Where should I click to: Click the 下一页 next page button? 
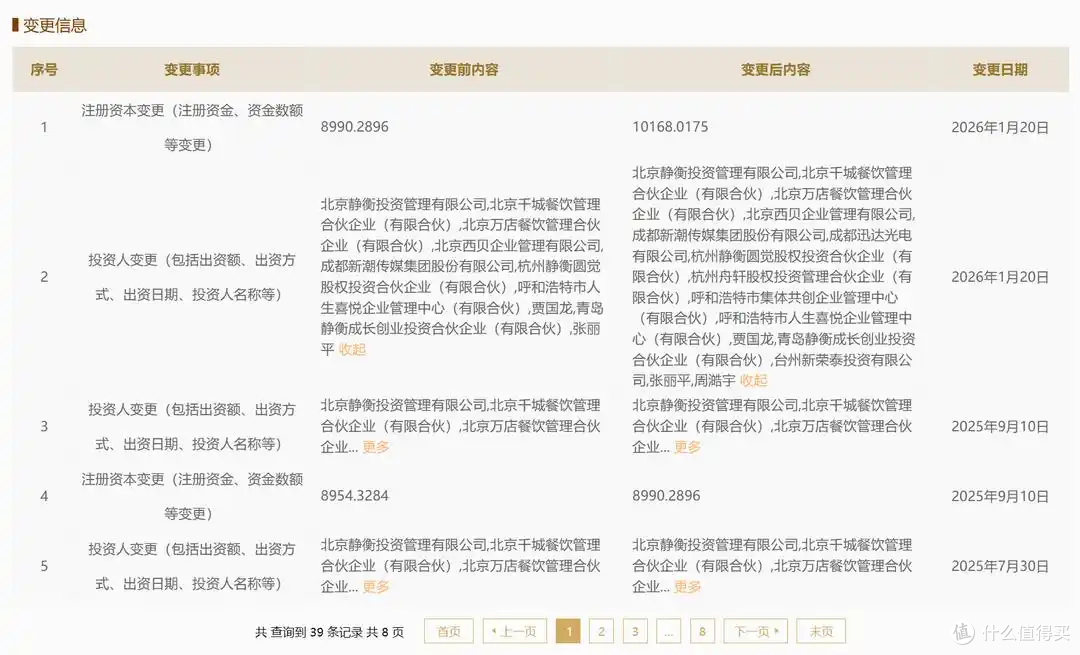point(755,631)
